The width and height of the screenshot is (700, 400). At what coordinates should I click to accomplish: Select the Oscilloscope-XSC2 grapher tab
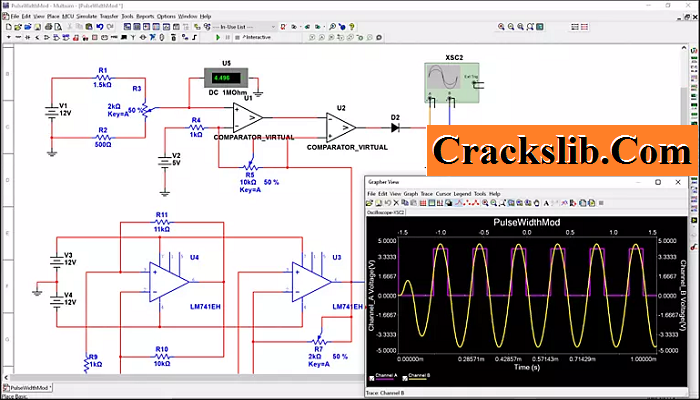(x=386, y=212)
